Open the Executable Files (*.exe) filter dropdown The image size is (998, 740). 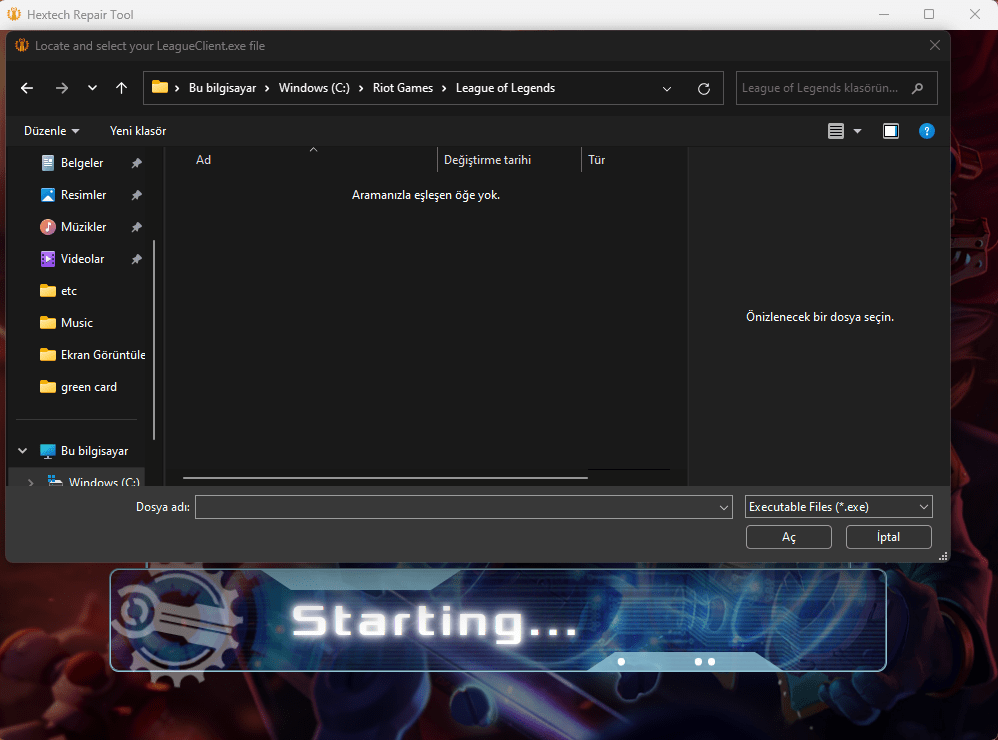point(838,507)
